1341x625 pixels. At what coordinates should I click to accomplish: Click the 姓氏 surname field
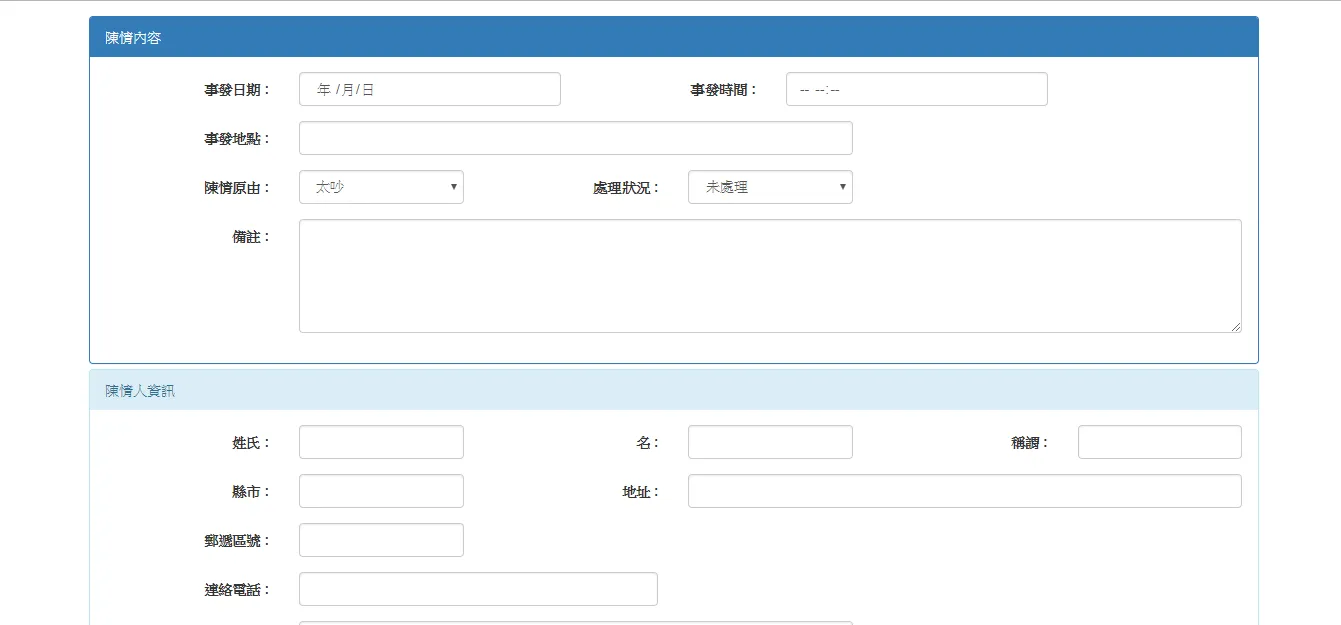click(381, 441)
